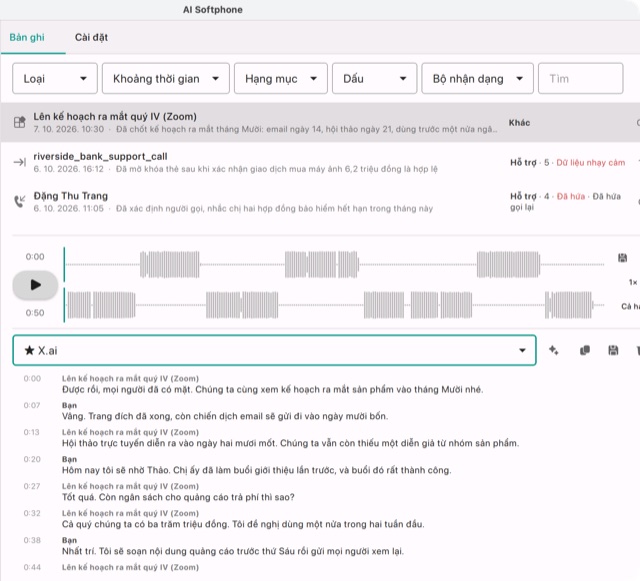Open the Loại filter dropdown
640x581 pixels.
coord(55,78)
